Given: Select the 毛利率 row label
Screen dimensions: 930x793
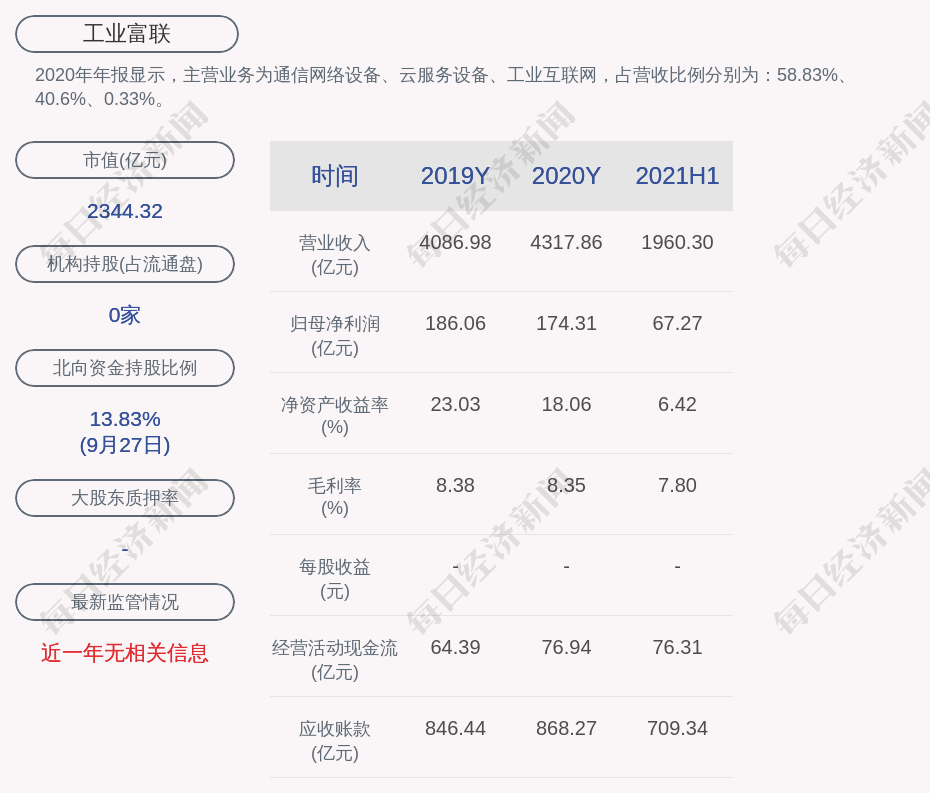Looking at the screenshot, I should [x=335, y=497].
